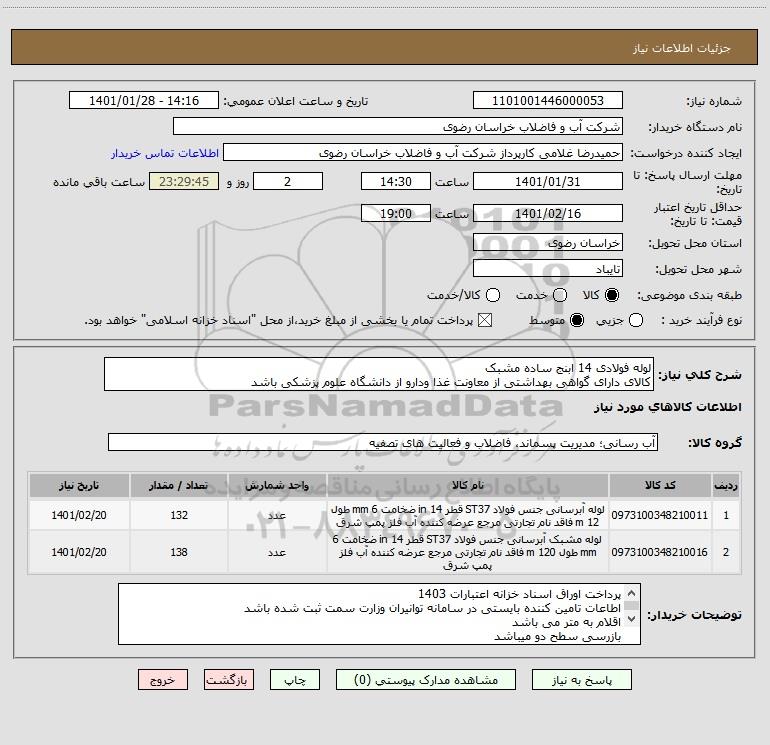Click the goods group field
Viewport: 770px width, 745px height.
[383, 442]
